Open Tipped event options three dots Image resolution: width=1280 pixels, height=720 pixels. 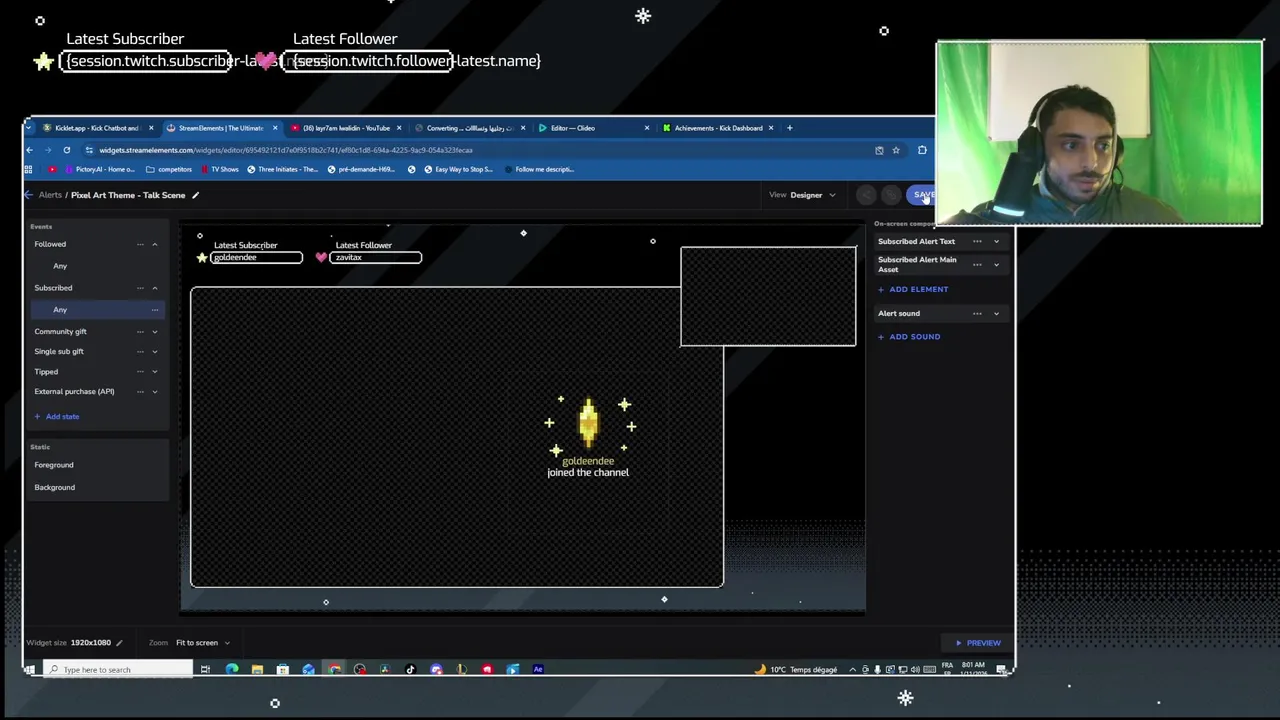140,371
